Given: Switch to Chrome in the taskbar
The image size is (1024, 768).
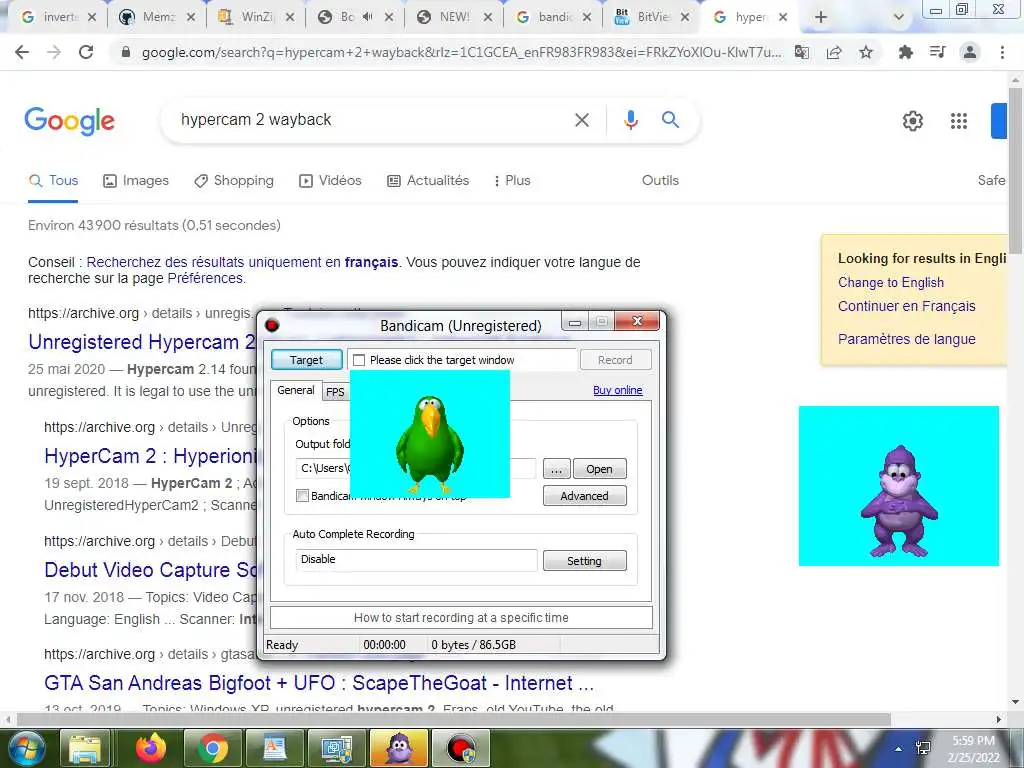Looking at the screenshot, I should pos(212,748).
